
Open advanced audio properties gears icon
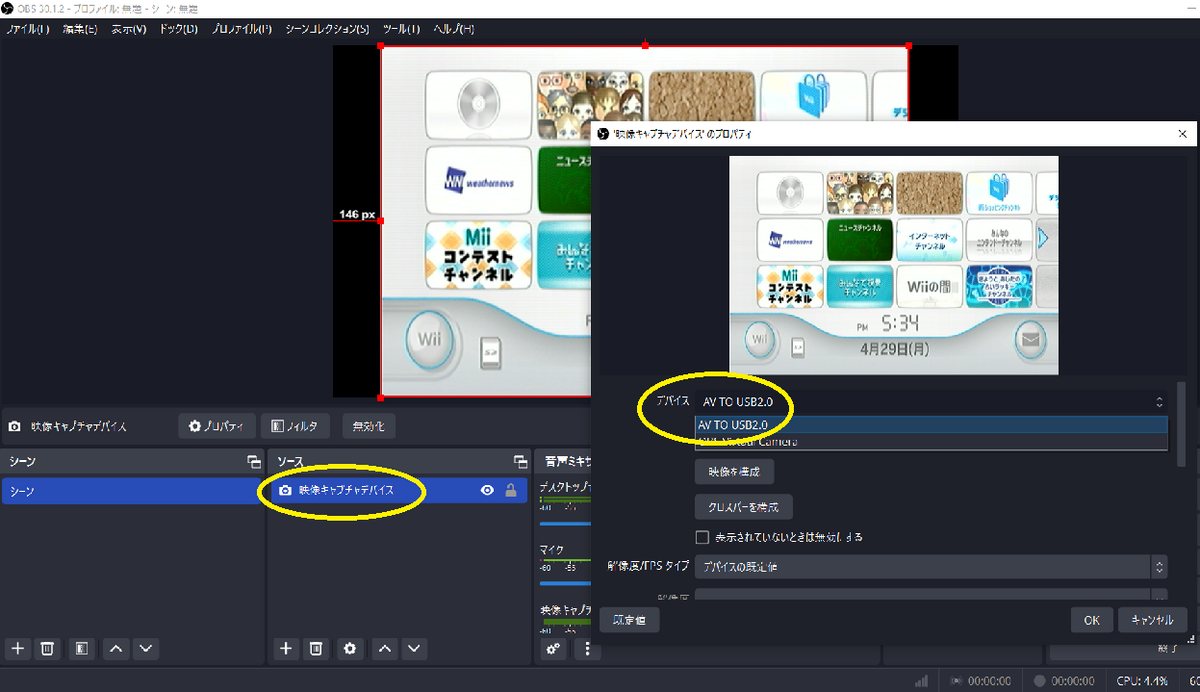pos(552,649)
